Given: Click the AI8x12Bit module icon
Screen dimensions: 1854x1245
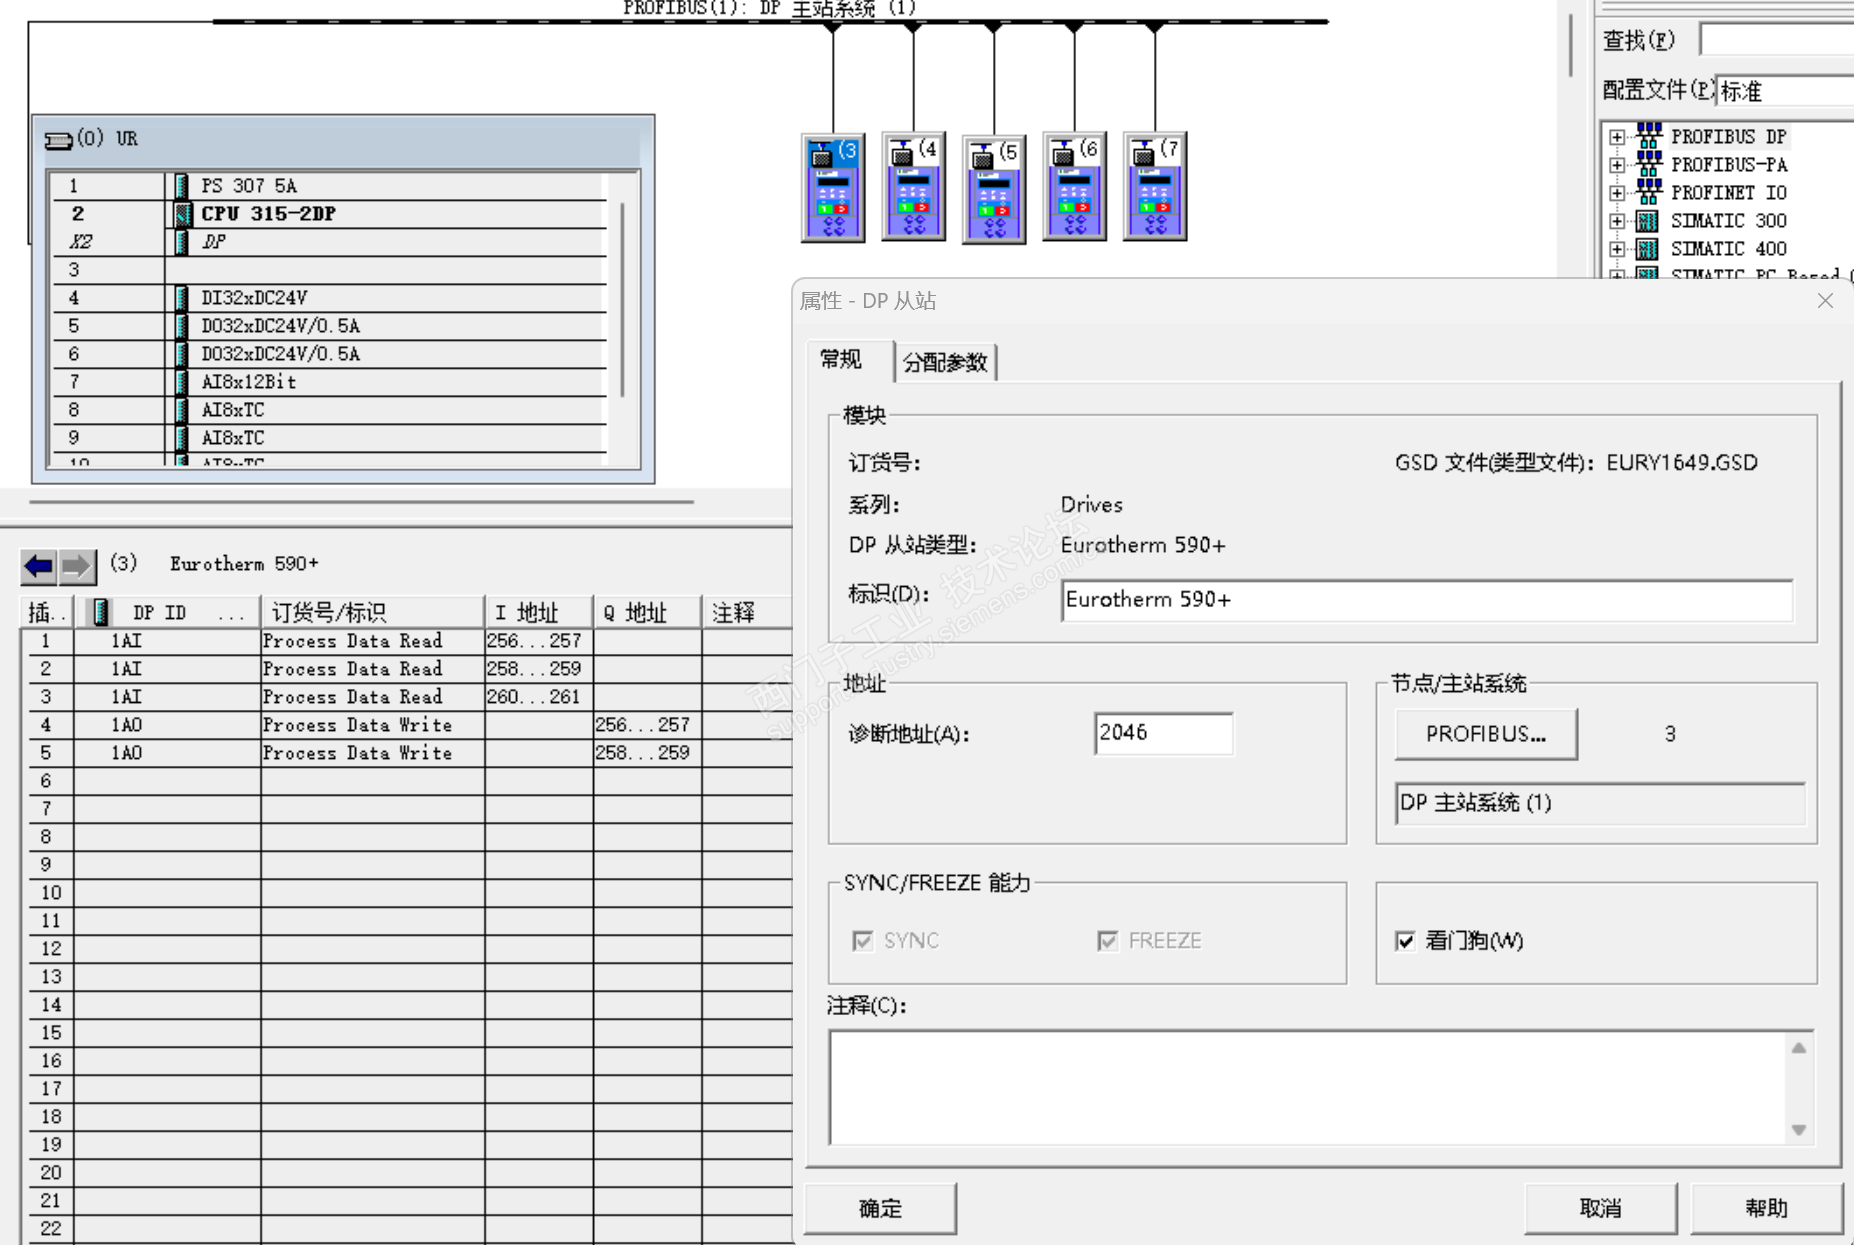Looking at the screenshot, I should coord(181,382).
